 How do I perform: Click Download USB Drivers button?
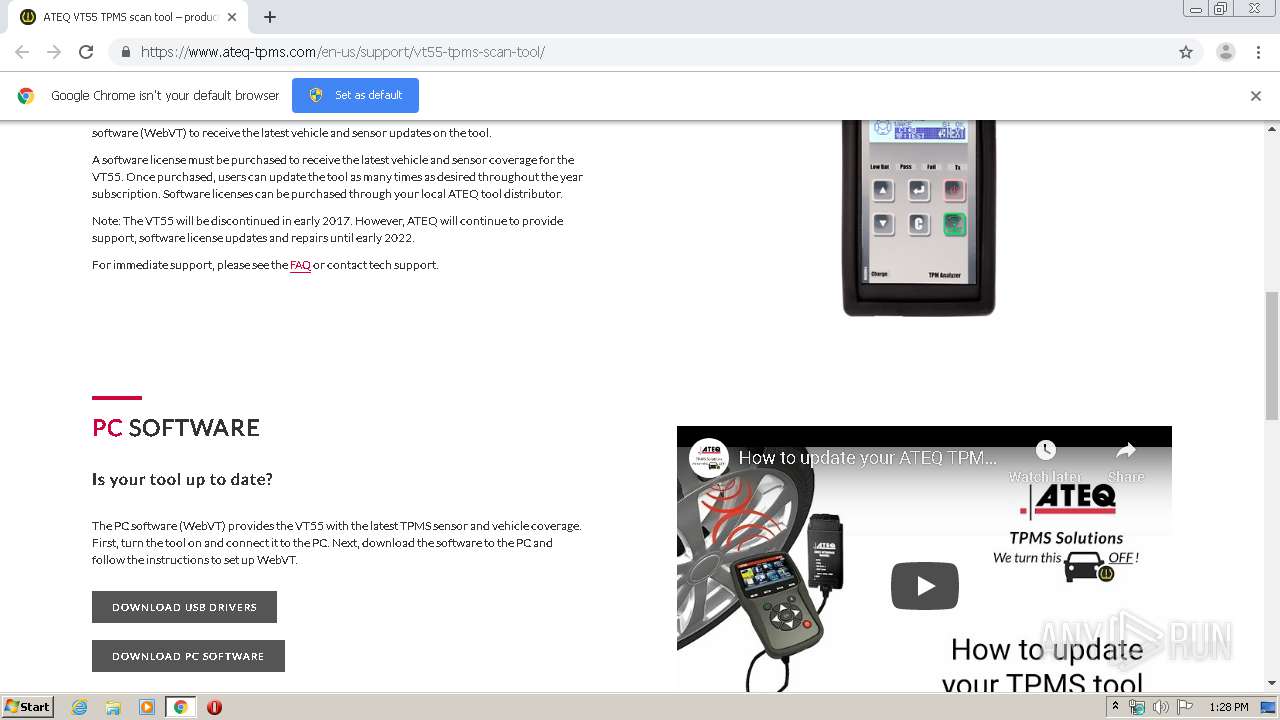click(x=184, y=607)
